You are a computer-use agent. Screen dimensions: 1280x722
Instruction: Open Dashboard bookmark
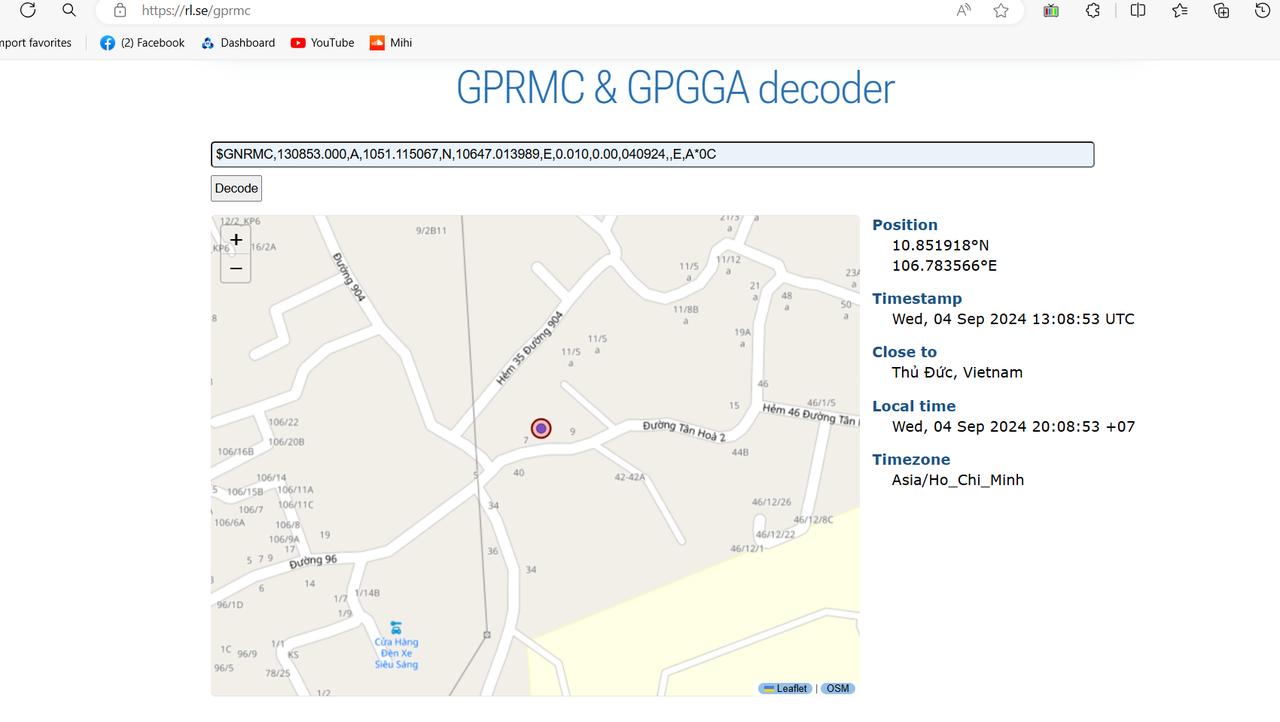pos(238,43)
